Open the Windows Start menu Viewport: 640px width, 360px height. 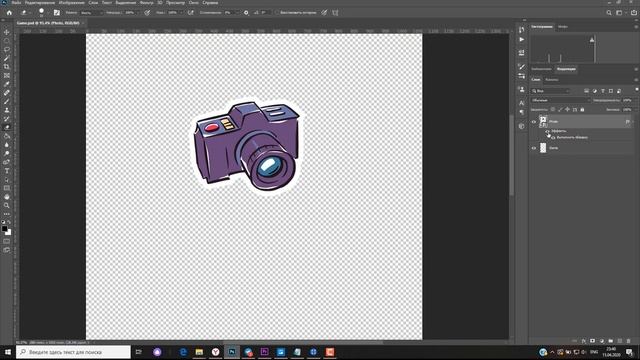click(x=8, y=352)
